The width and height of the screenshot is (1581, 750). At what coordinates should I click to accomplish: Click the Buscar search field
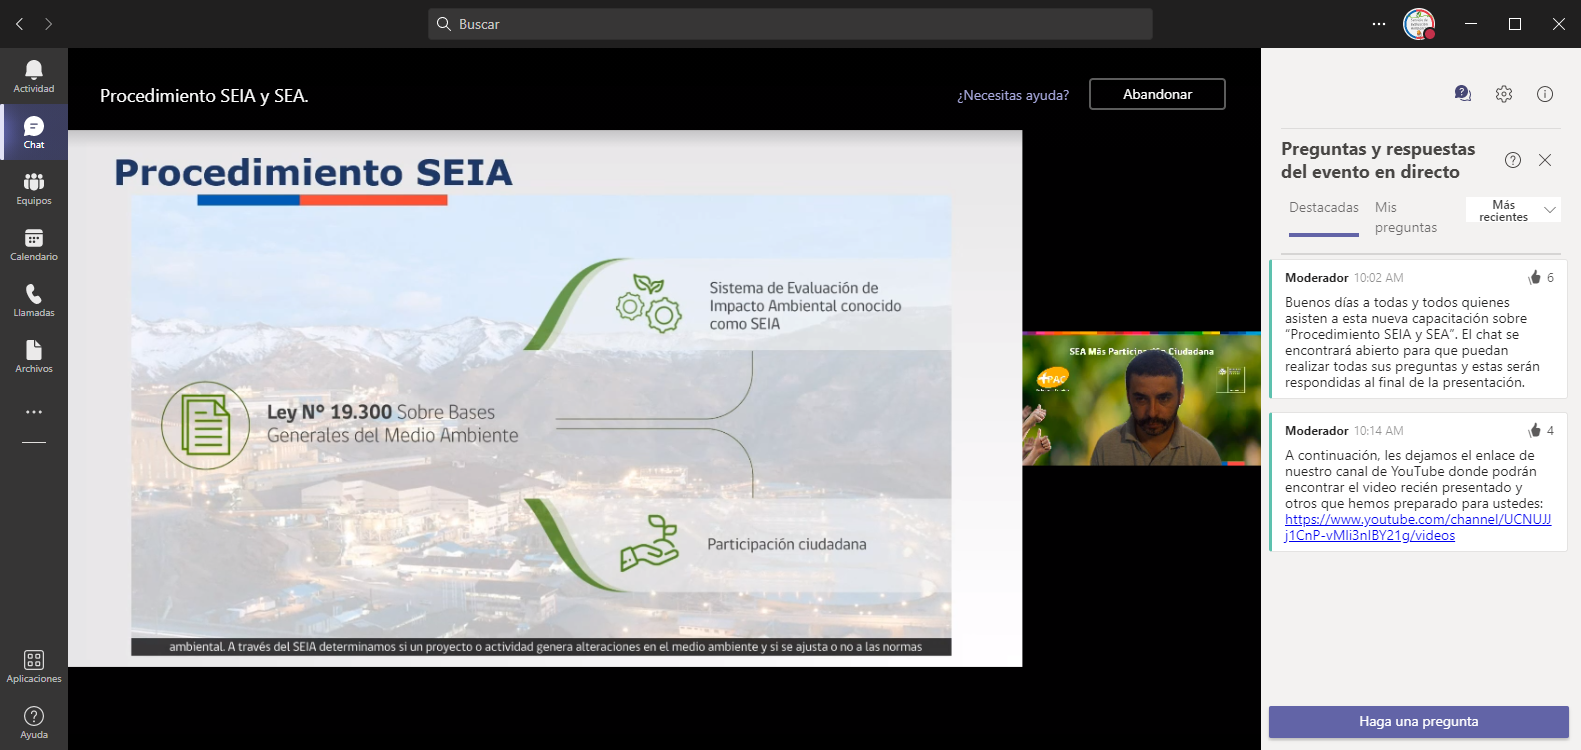790,24
